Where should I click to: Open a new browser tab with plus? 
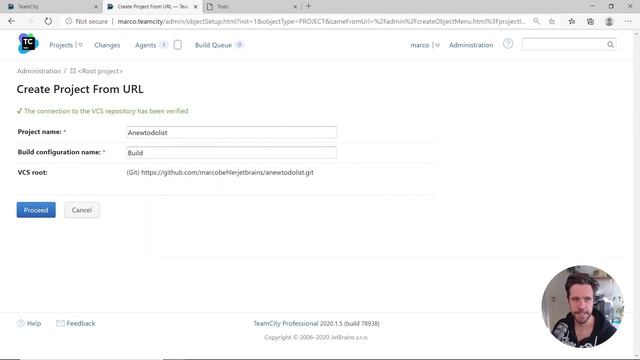[308, 6]
